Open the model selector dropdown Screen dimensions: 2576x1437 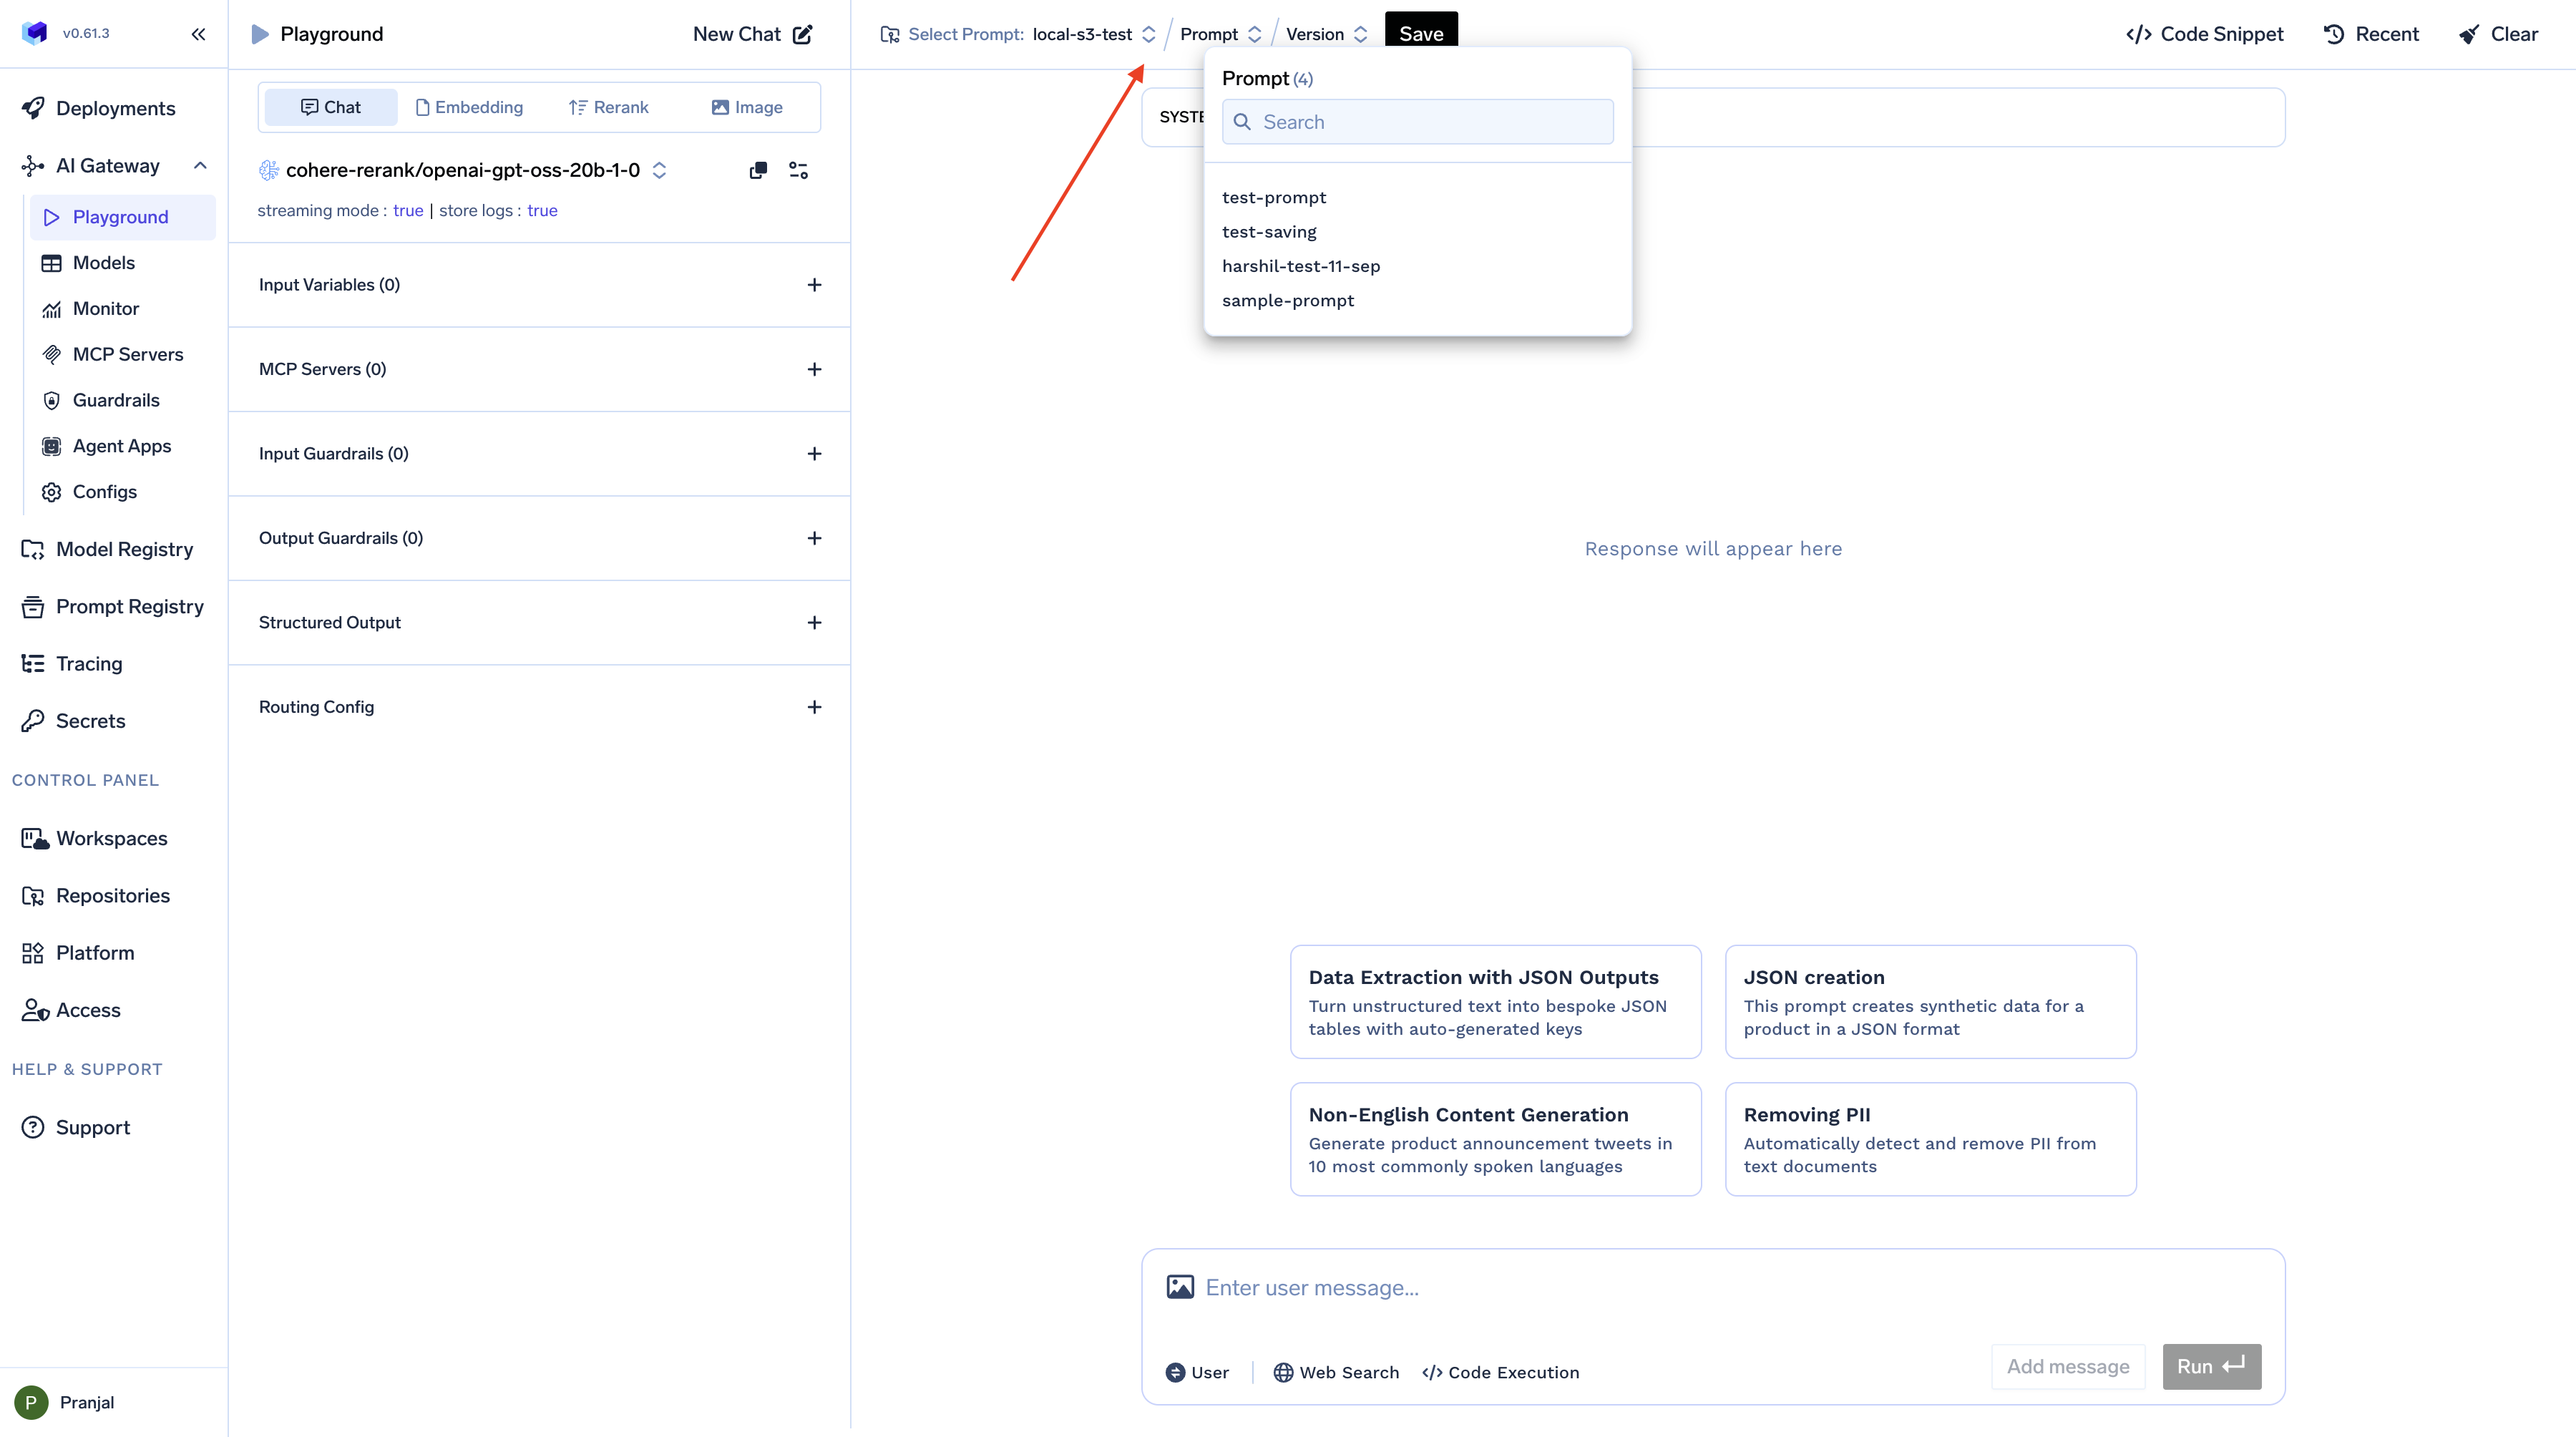point(463,170)
